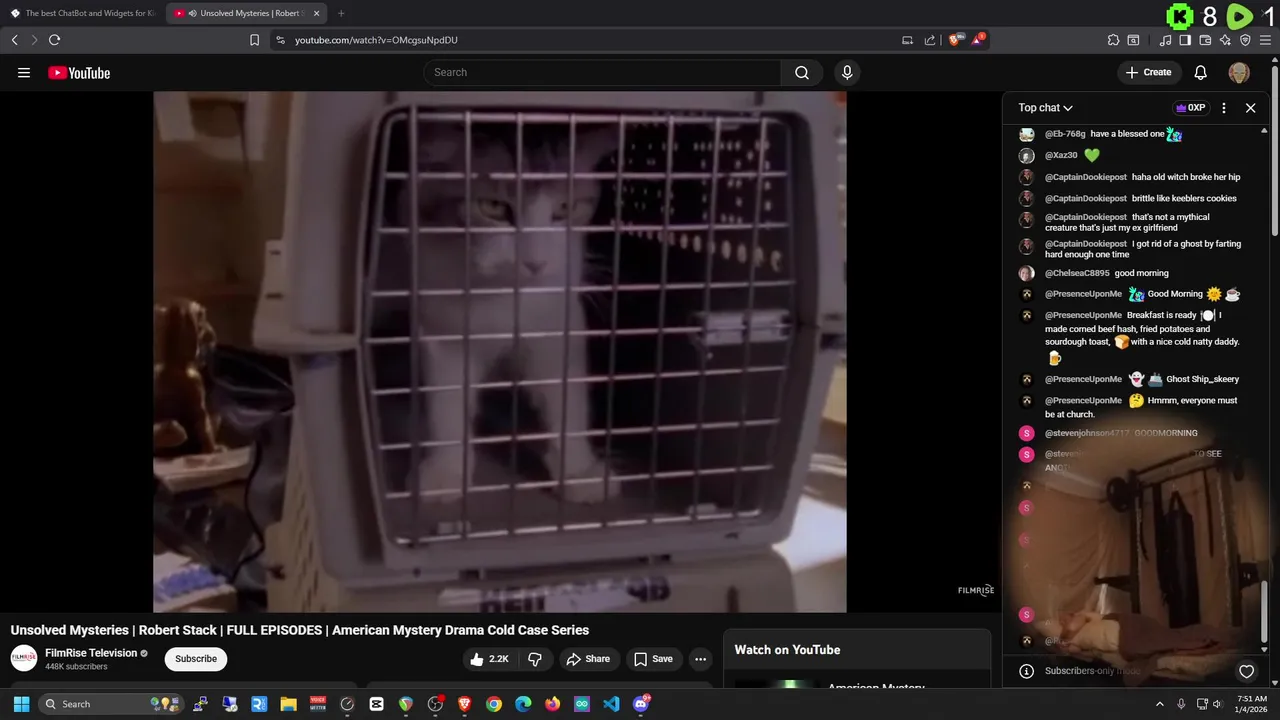Open the account avatar menu
Screen dimensions: 1280x720
click(1239, 72)
